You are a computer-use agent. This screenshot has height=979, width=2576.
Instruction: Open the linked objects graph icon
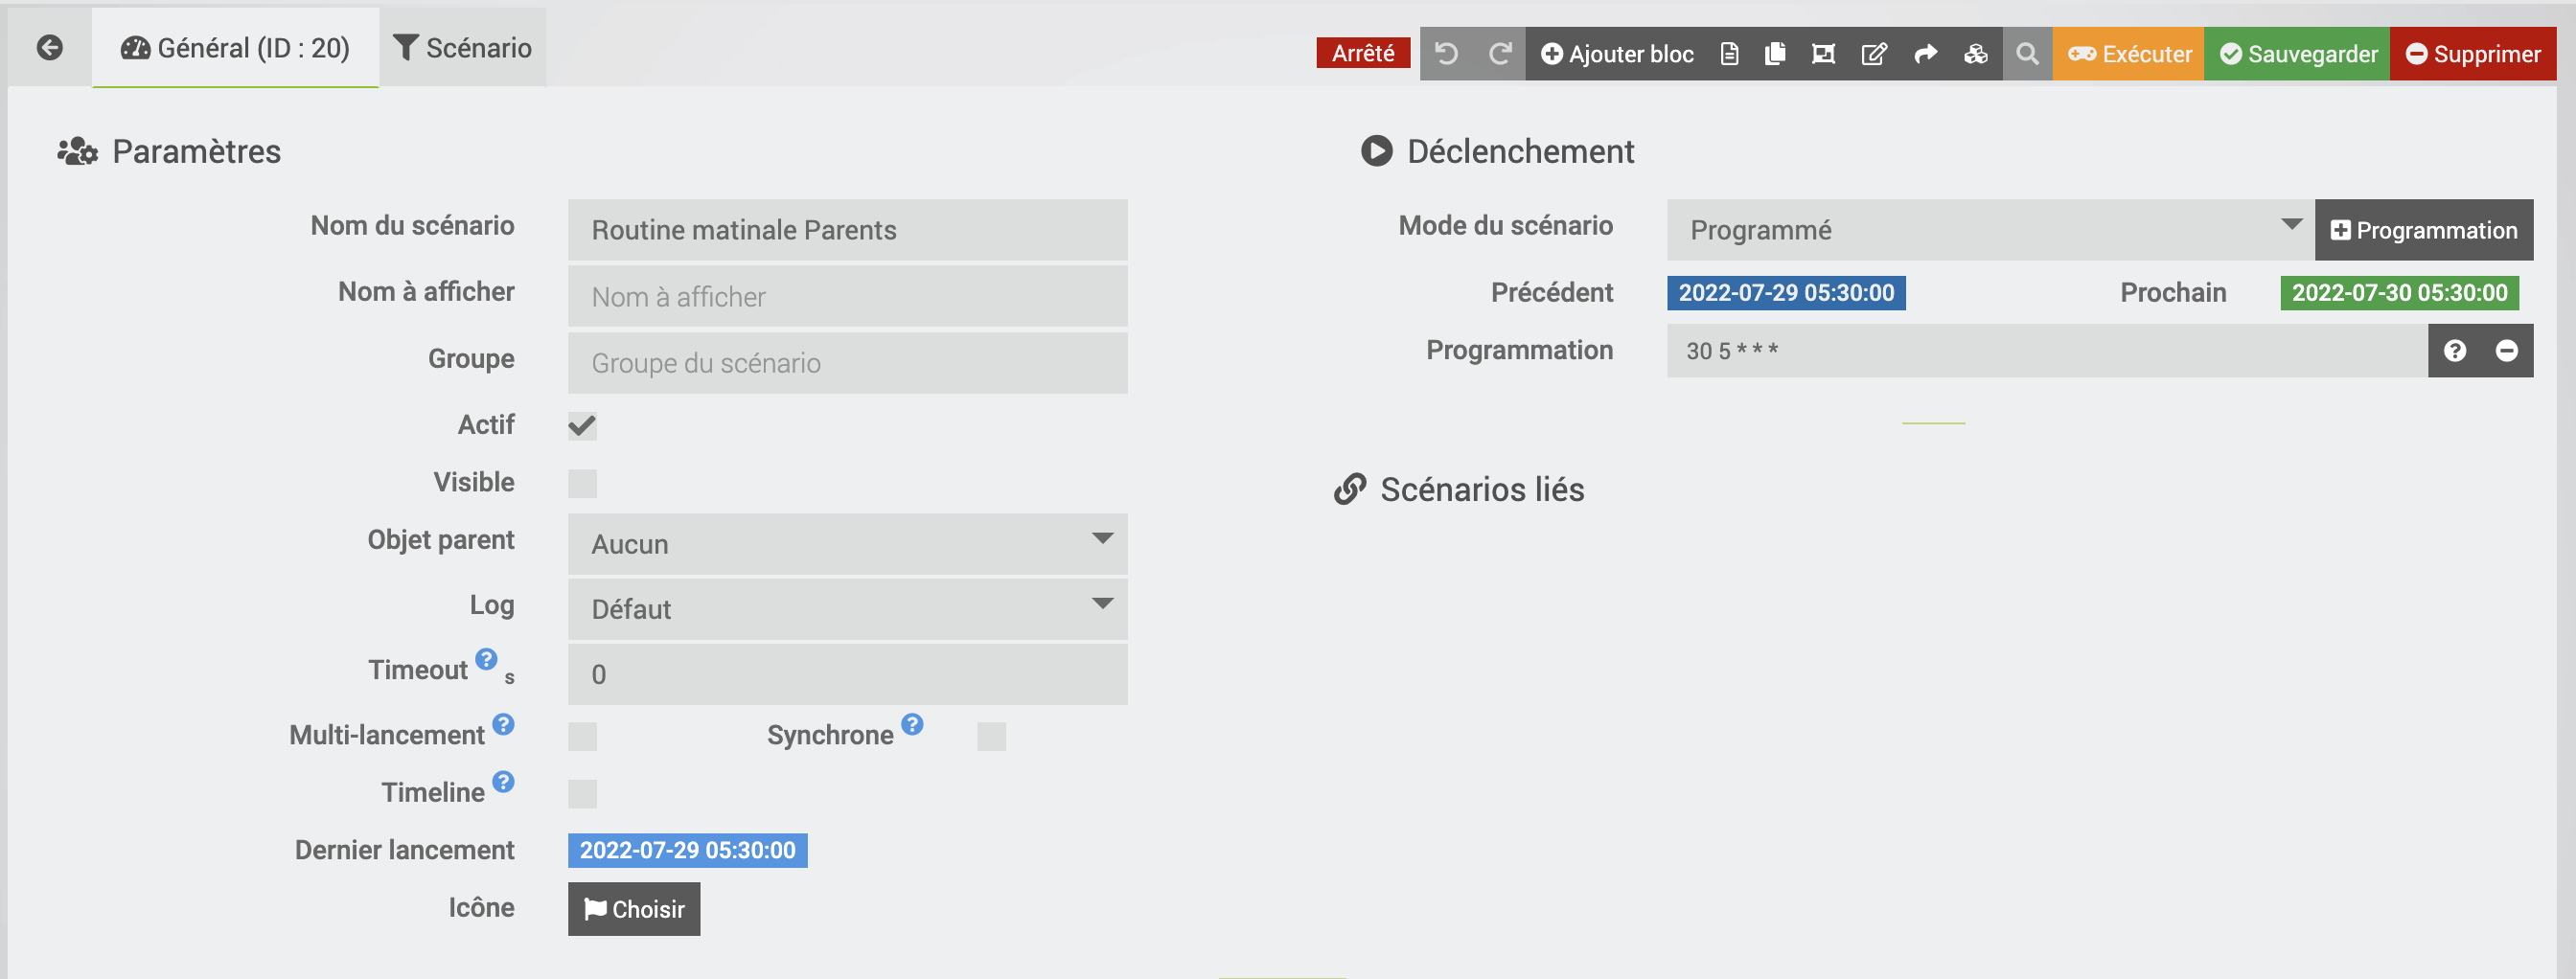click(1823, 54)
